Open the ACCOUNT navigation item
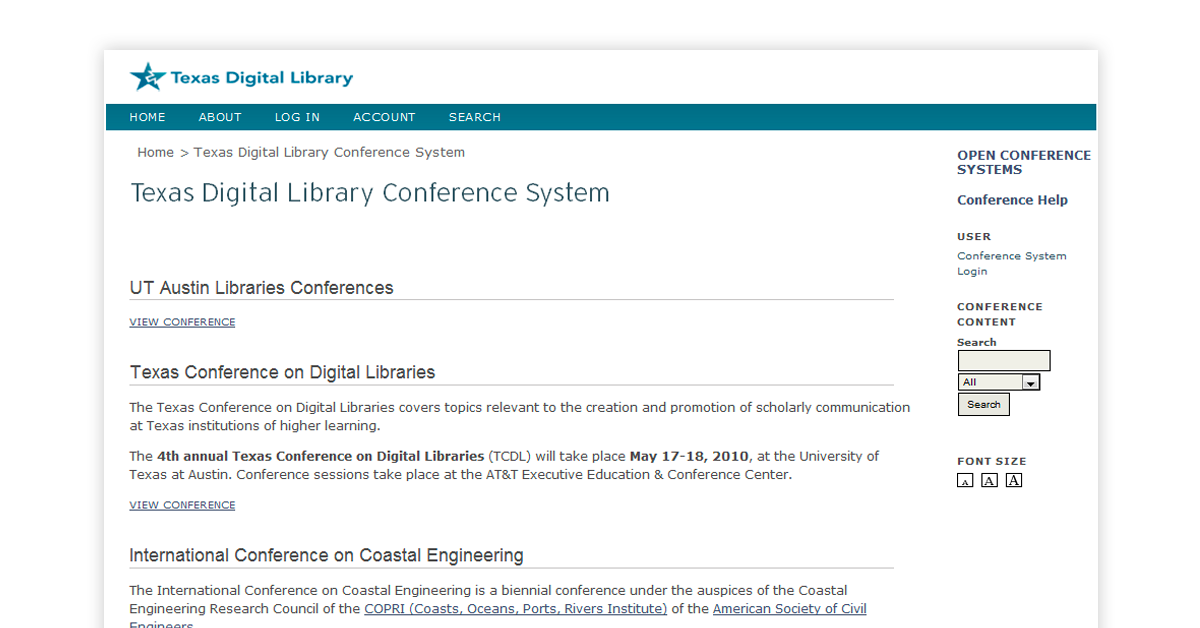 tap(384, 117)
